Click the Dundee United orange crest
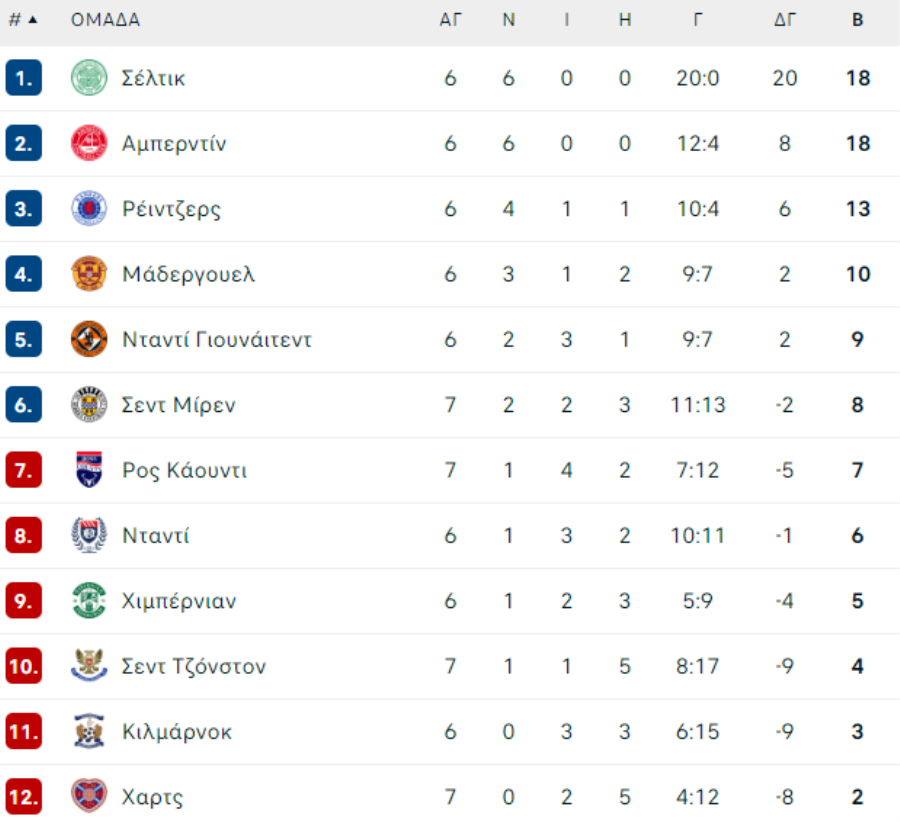Screen dimensions: 900x822 tap(89, 339)
